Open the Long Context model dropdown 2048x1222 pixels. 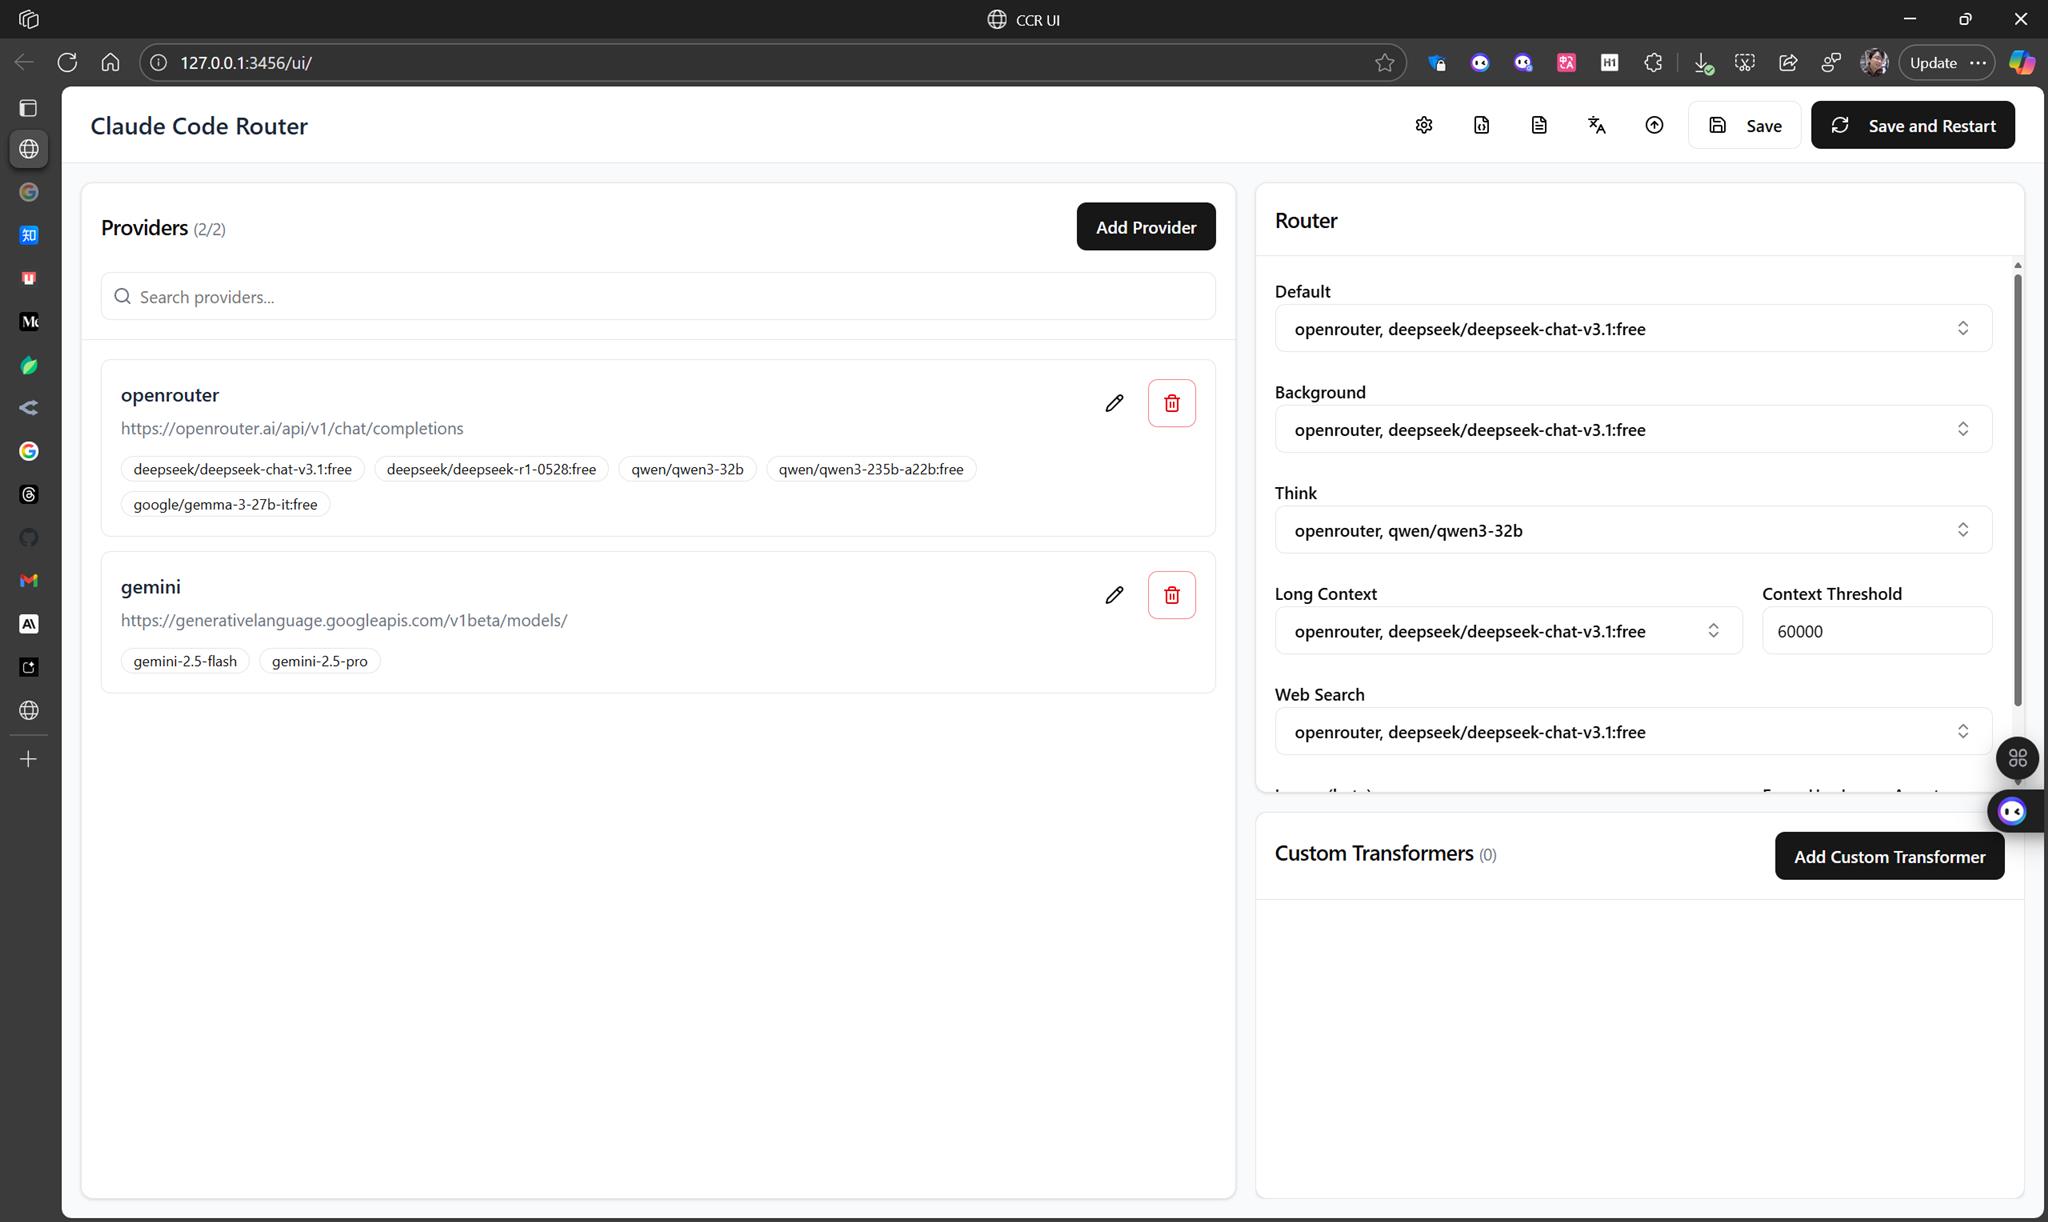coord(1507,631)
